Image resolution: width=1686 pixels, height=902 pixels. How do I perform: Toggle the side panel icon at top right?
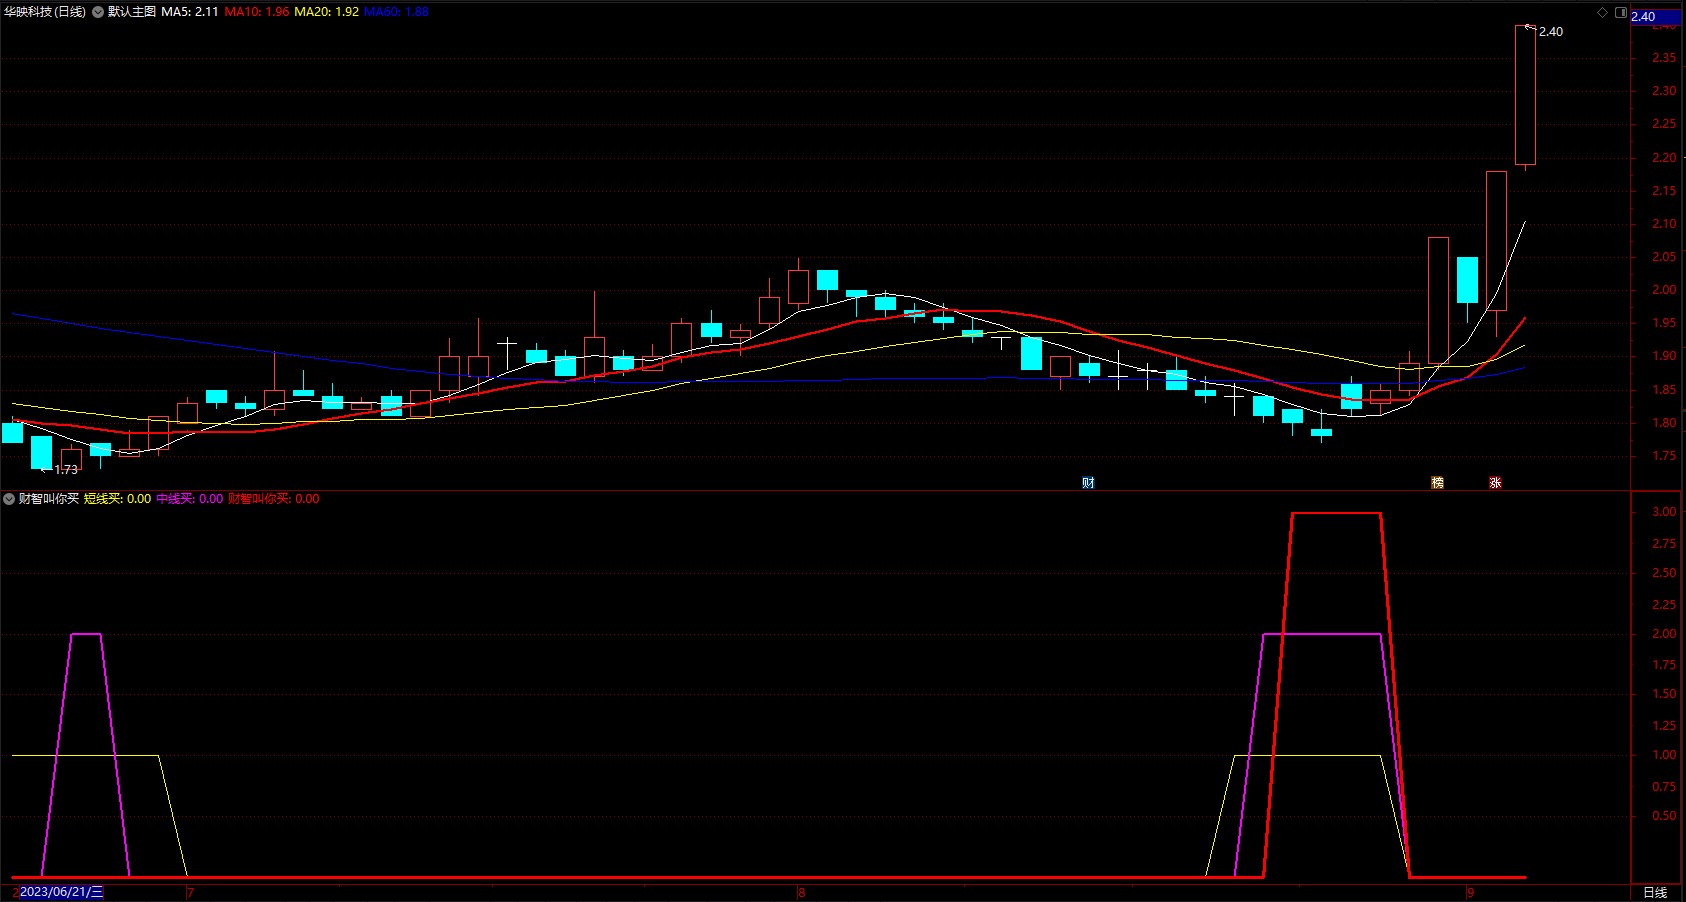[x=1620, y=12]
